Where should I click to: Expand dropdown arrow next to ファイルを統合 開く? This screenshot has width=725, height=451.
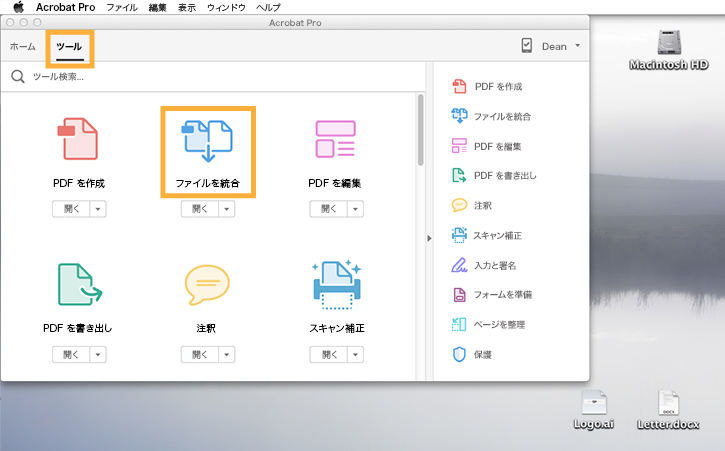(227, 209)
